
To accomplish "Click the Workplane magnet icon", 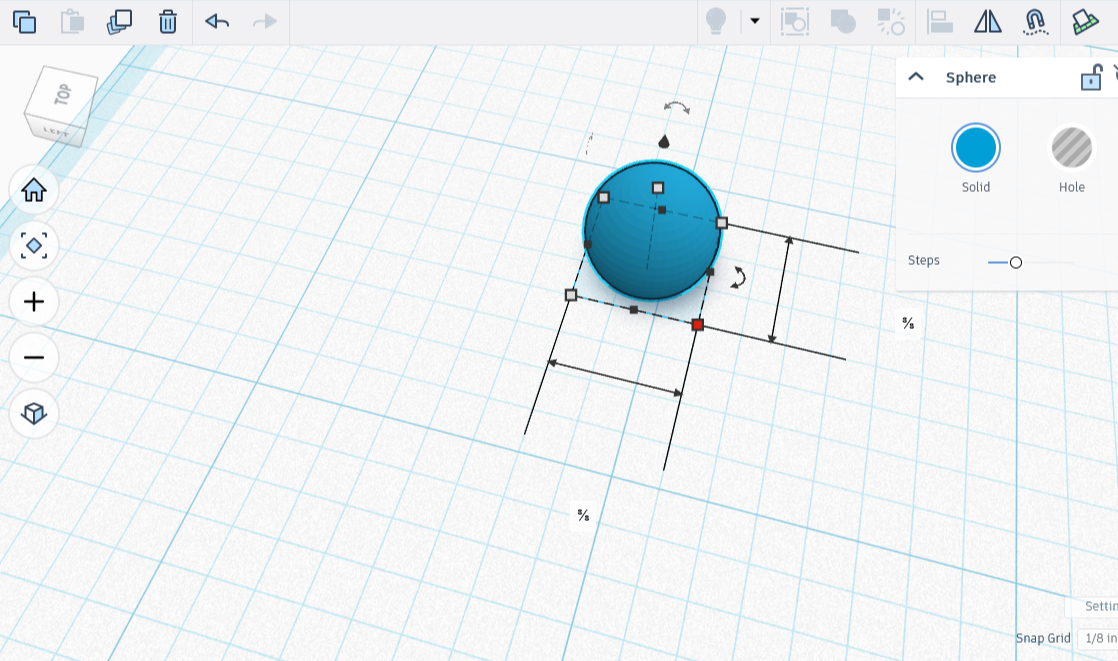I will (x=1036, y=21).
